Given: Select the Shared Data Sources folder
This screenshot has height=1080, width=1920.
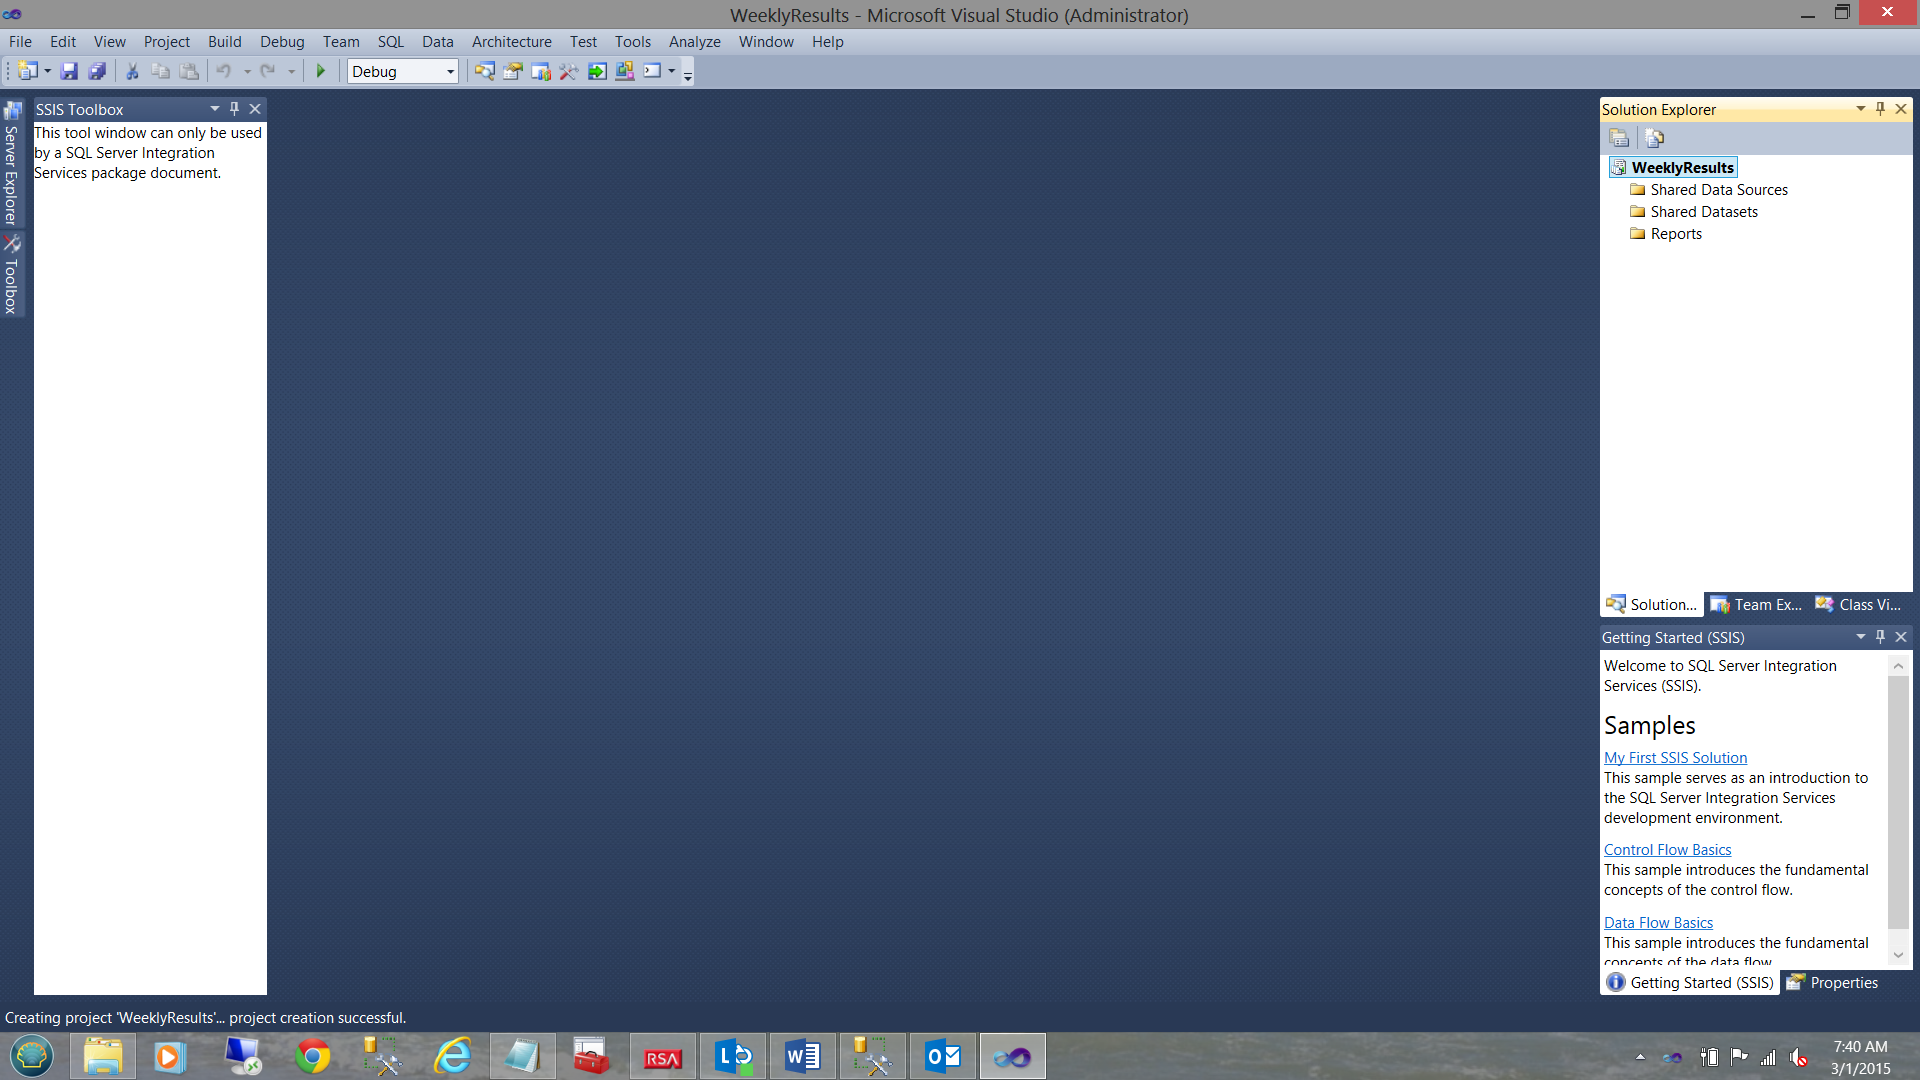Looking at the screenshot, I should (1718, 190).
